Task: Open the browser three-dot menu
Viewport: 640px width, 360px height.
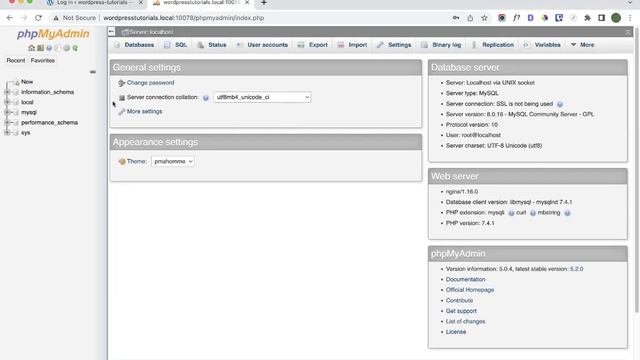Action: pos(630,18)
